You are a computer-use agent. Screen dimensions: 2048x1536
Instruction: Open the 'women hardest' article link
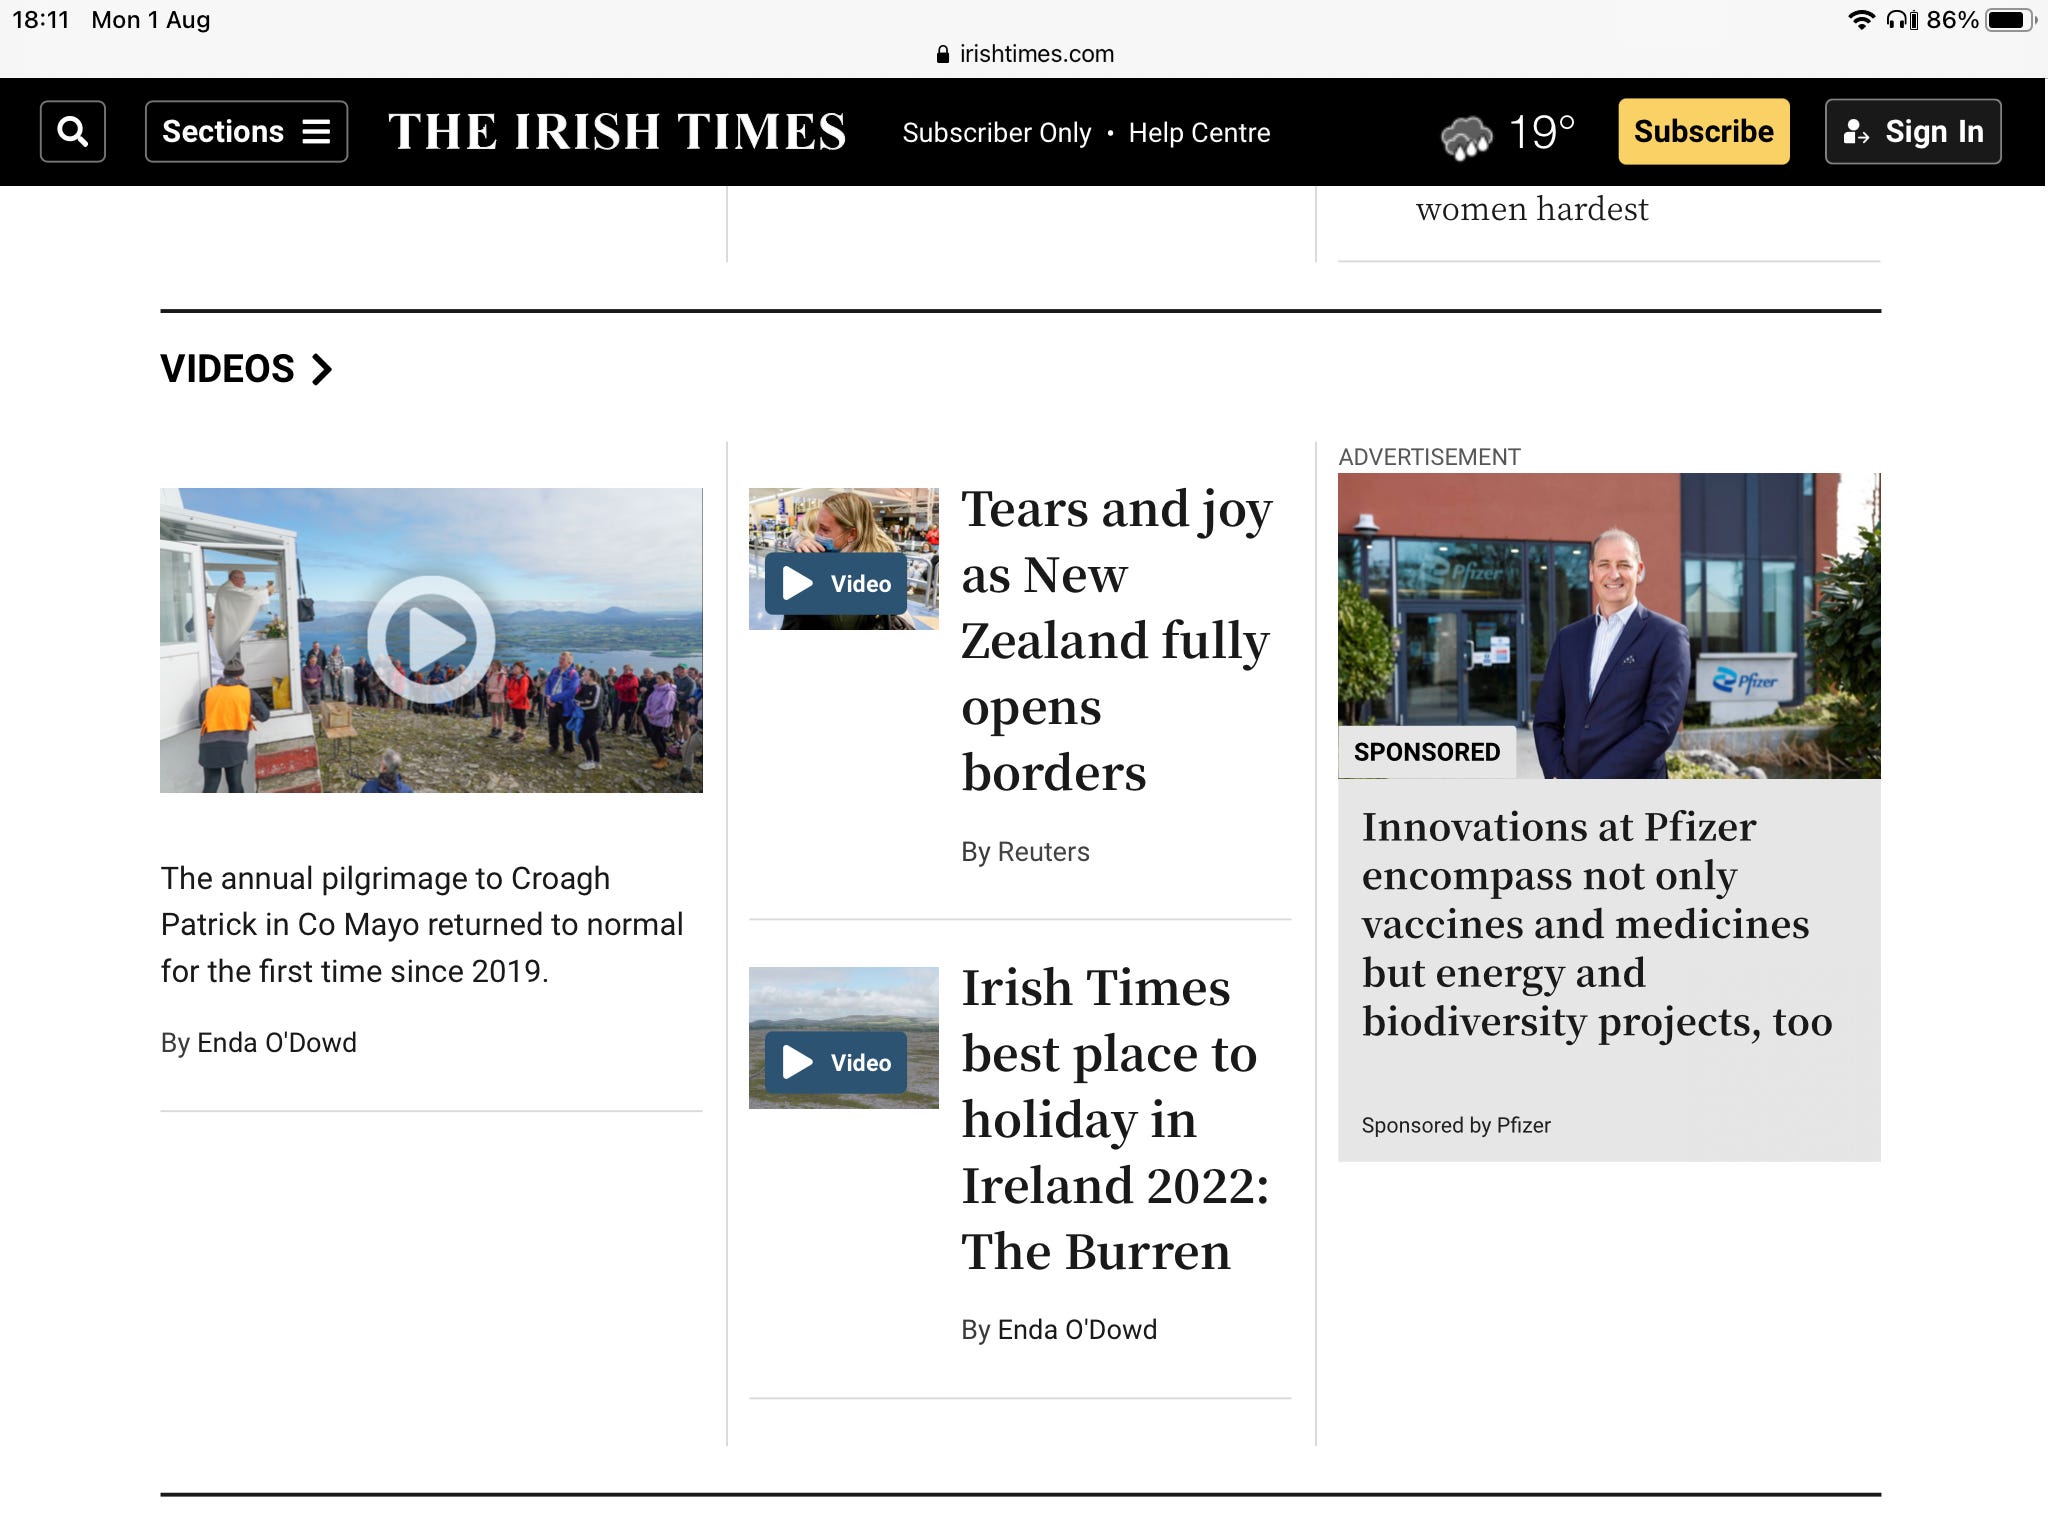[1531, 209]
